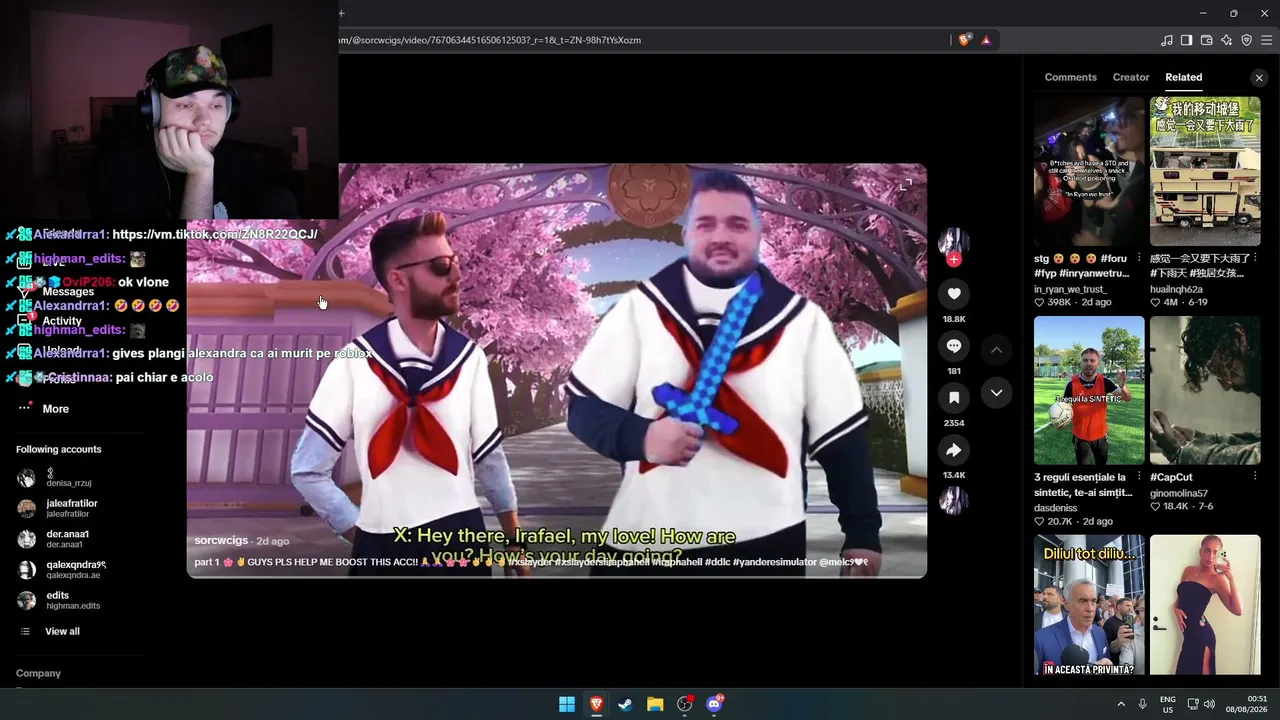Share the video using the arrow icon
This screenshot has width=1280, height=720.
[x=954, y=450]
